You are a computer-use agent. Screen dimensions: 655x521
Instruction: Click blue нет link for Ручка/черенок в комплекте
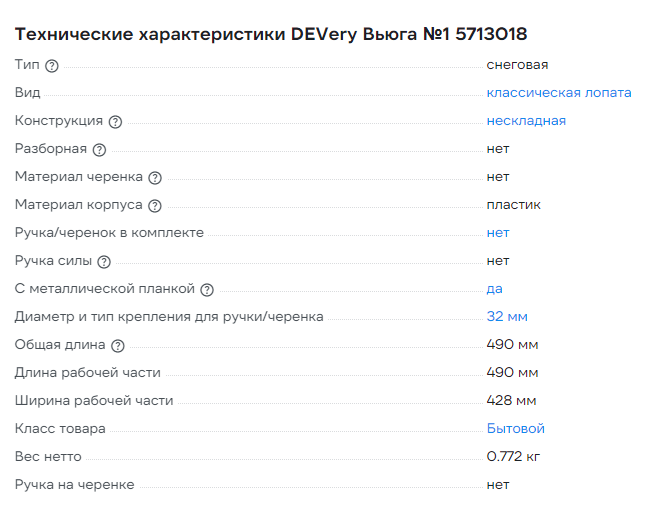(x=498, y=233)
